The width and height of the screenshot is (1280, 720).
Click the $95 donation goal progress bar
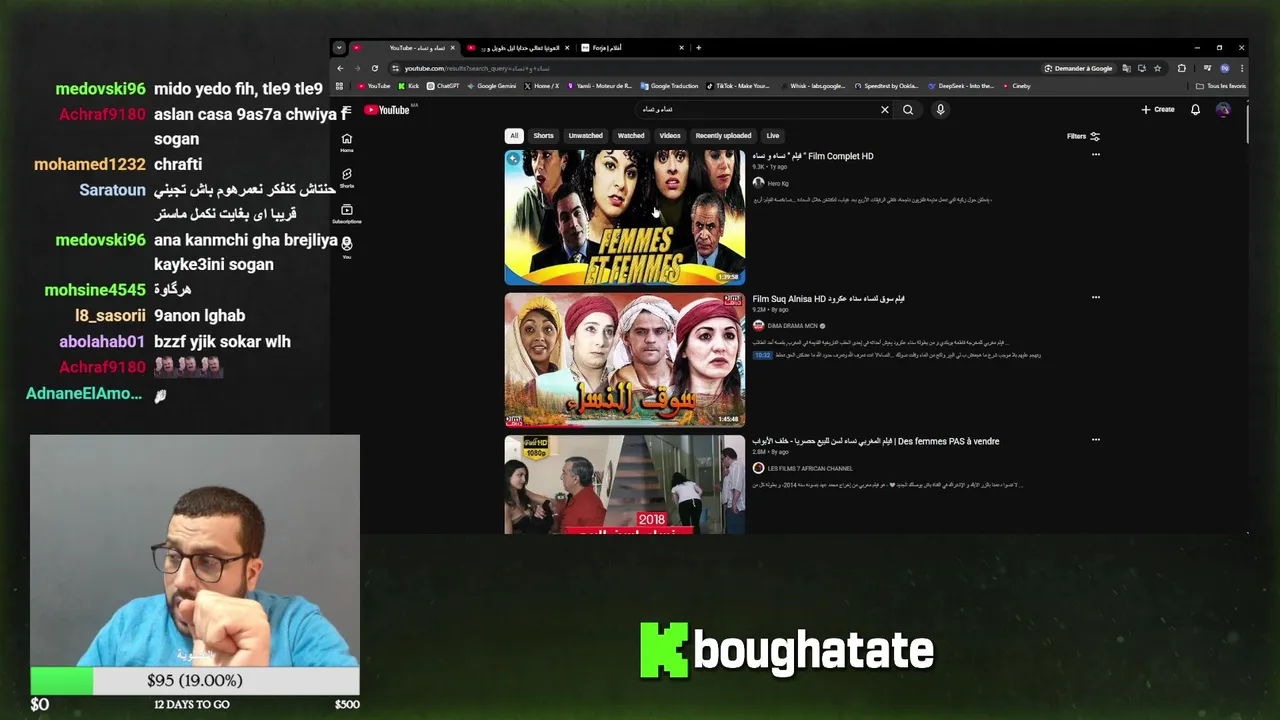(195, 680)
